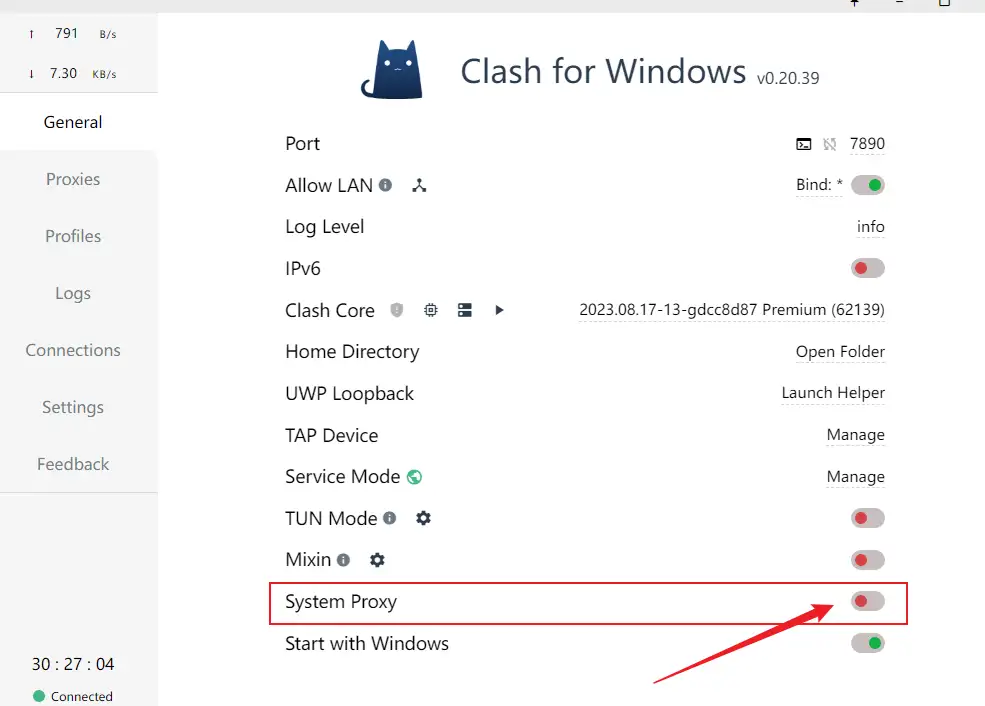Turn off the Allow LAN switch

coord(867,185)
